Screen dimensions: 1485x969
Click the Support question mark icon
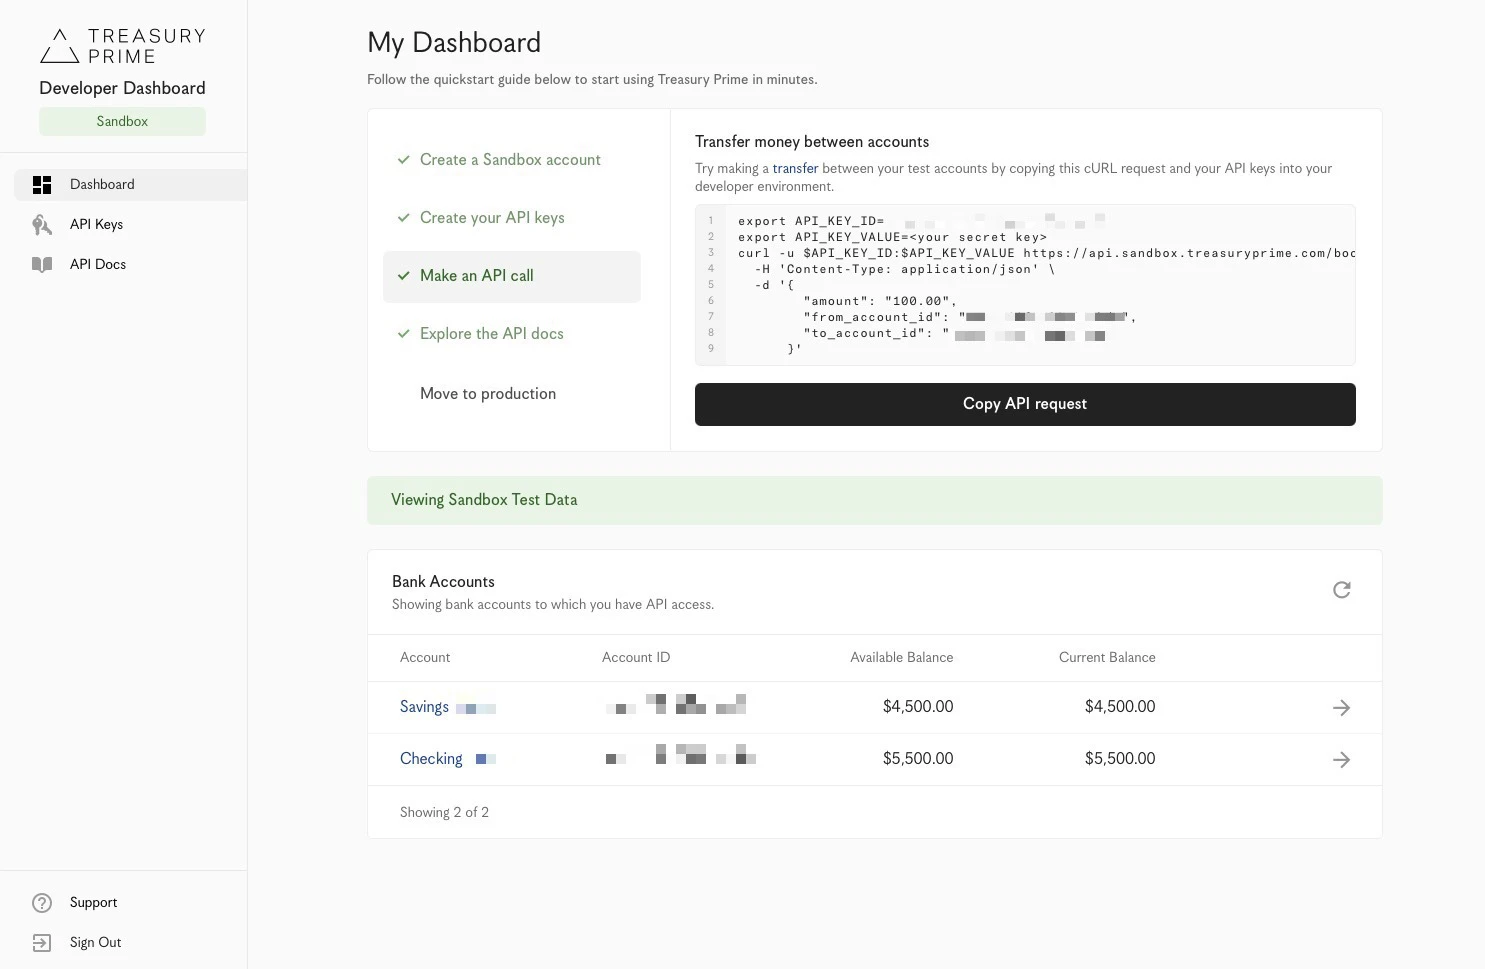tap(41, 902)
